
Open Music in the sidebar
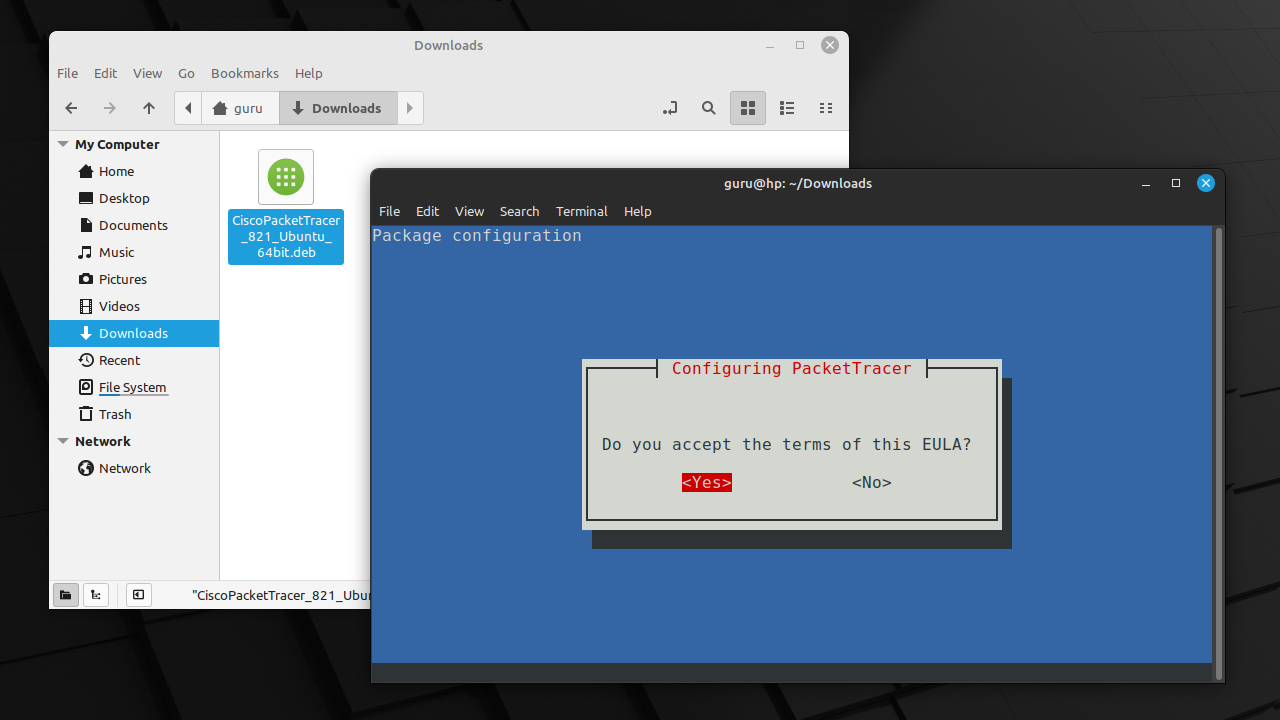click(x=134, y=252)
